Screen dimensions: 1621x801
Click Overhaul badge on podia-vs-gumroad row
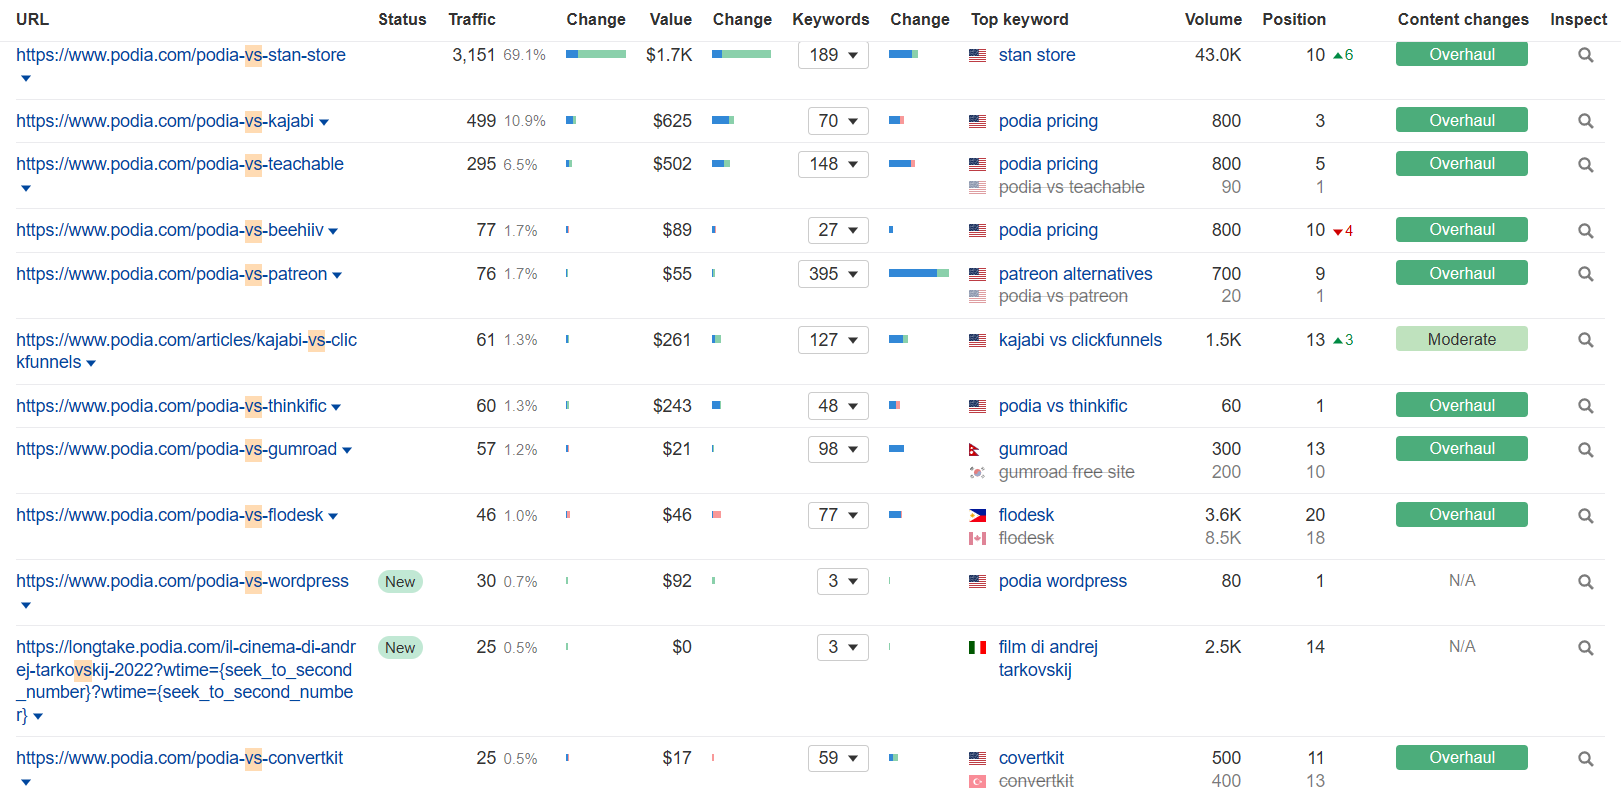tap(1462, 448)
